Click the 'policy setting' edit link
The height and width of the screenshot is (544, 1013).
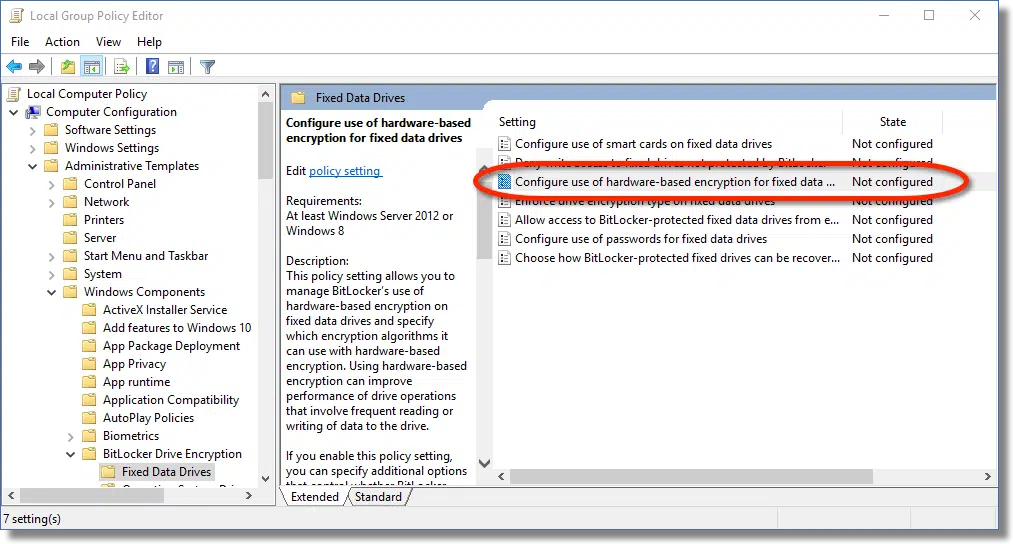click(345, 171)
